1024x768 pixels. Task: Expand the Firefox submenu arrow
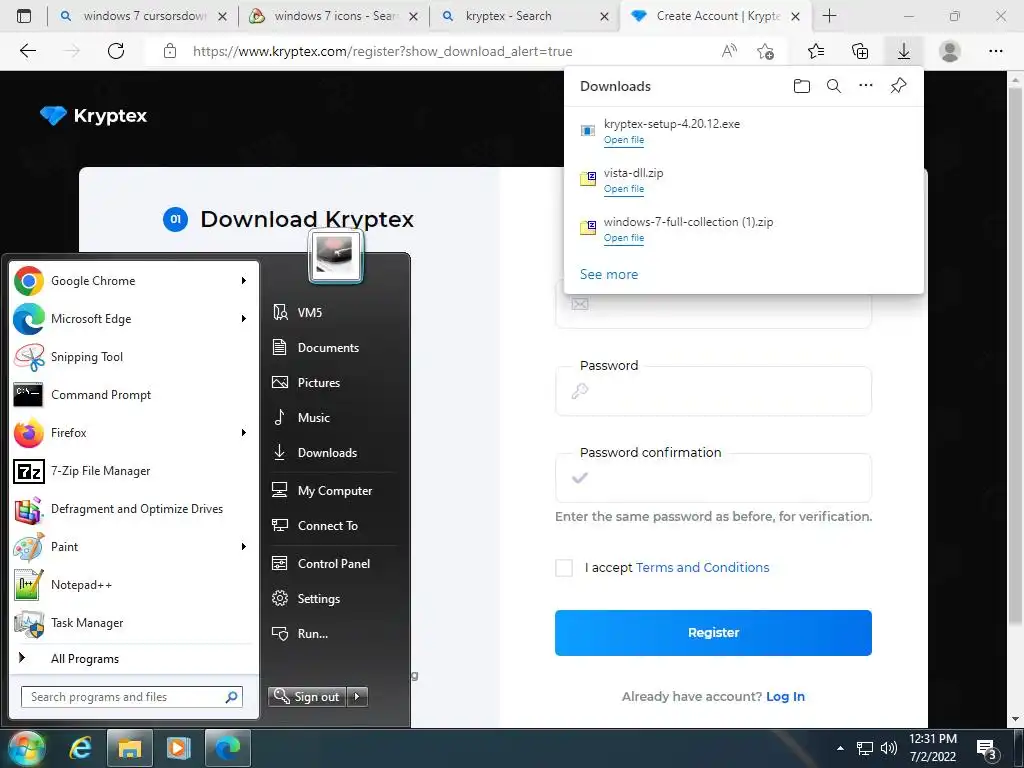tap(244, 432)
